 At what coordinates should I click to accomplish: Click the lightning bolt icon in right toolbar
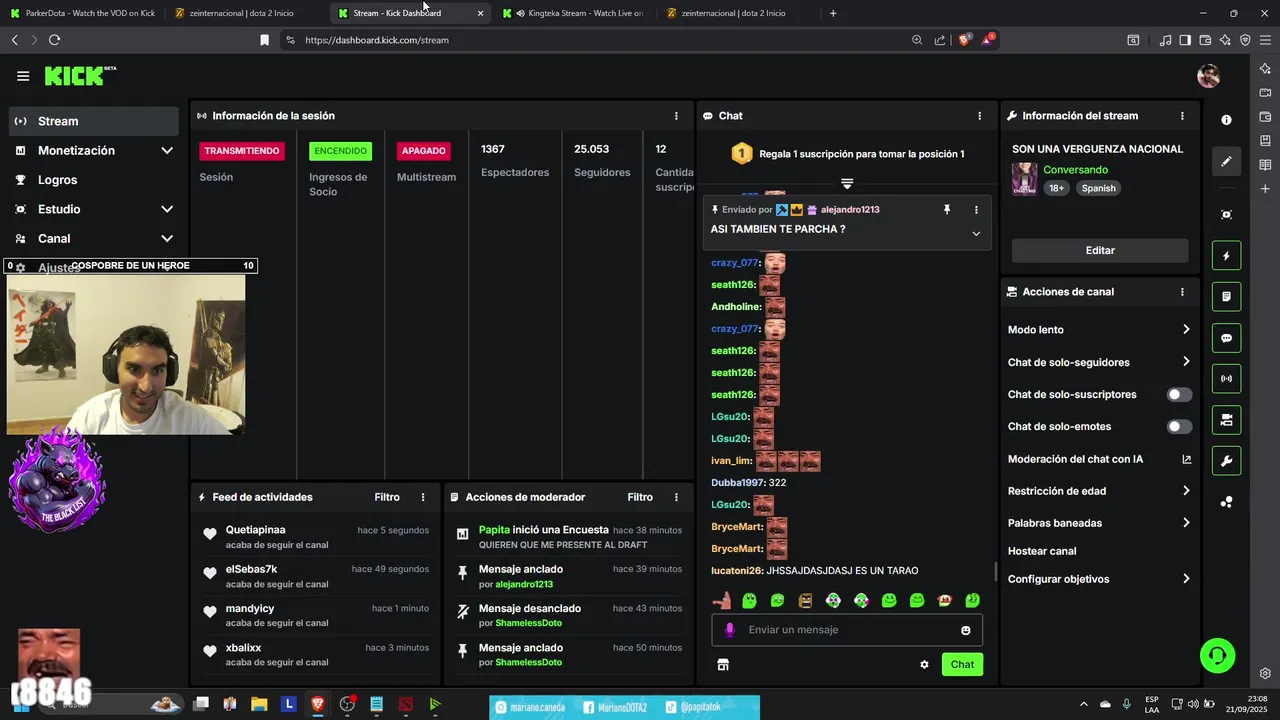tap(1226, 255)
